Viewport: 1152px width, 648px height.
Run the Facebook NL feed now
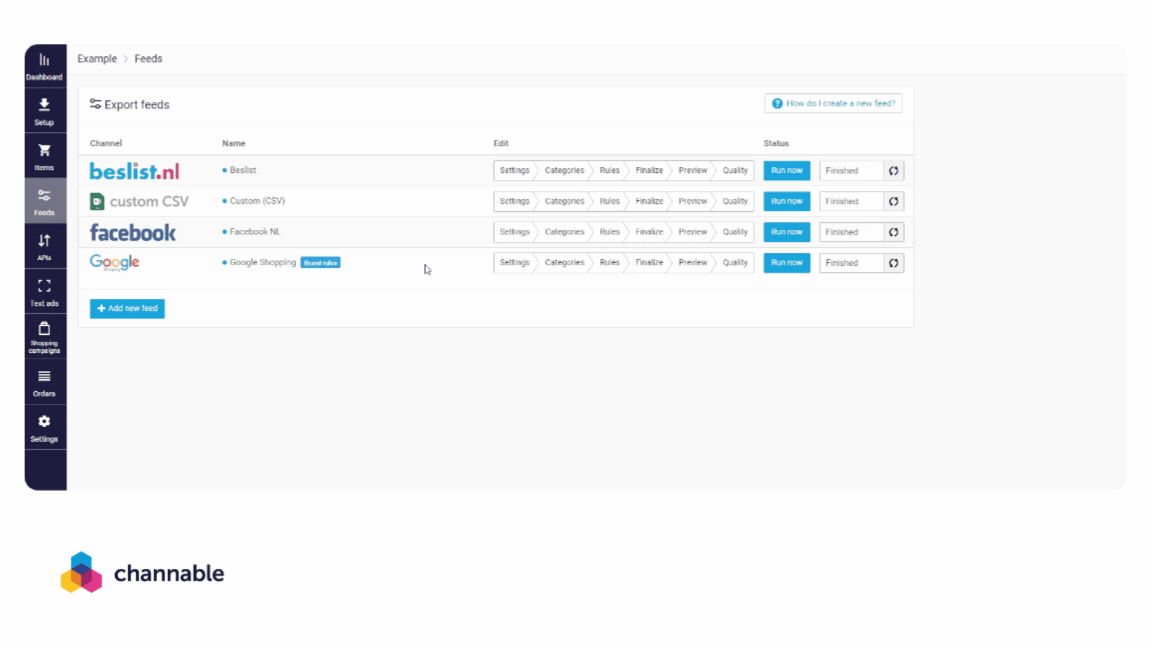tap(787, 232)
